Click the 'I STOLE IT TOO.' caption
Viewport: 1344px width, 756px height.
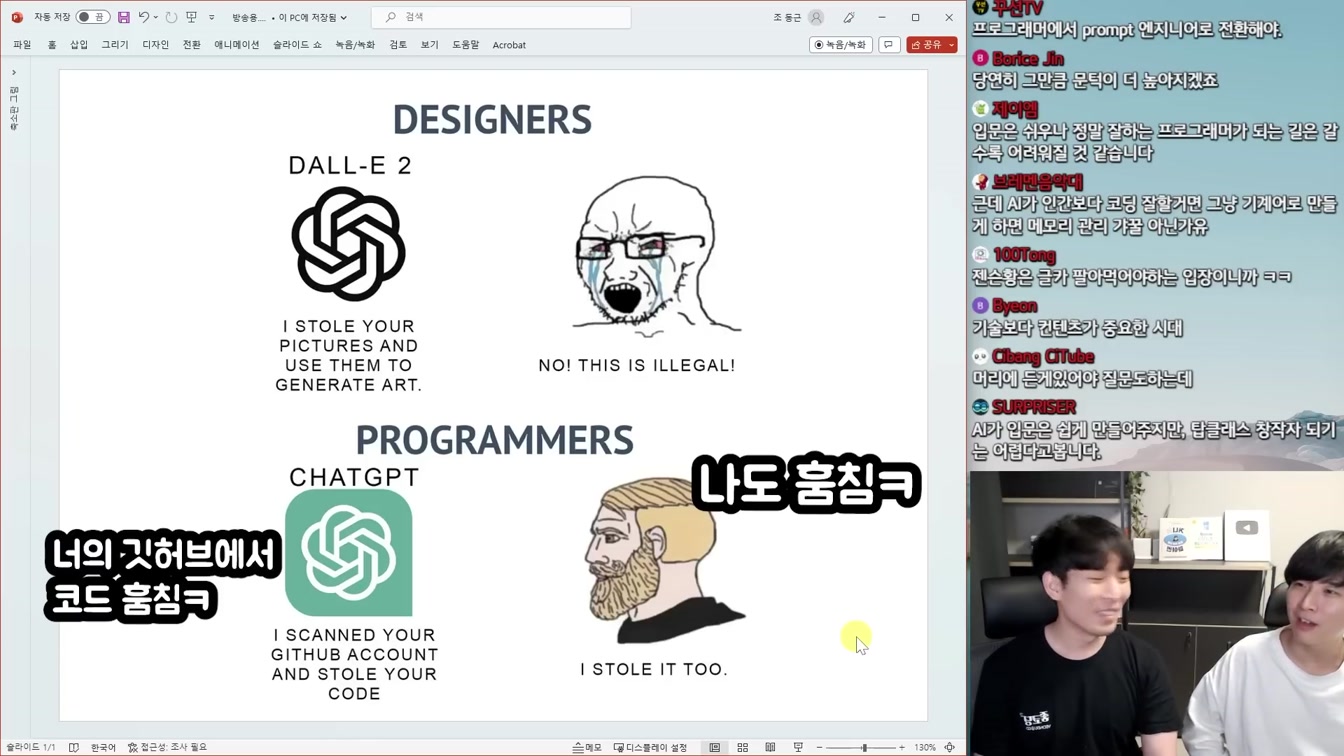[x=654, y=669]
